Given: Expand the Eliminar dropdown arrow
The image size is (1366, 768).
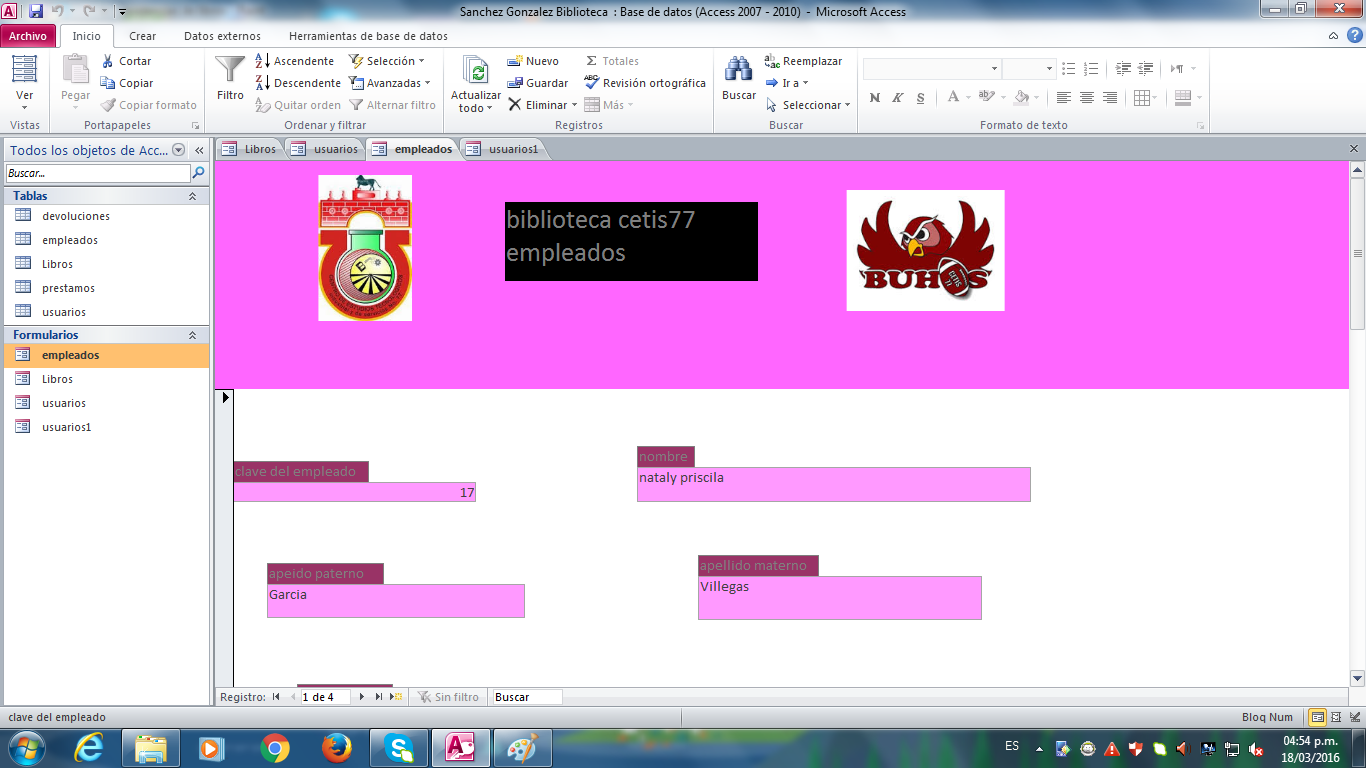Looking at the screenshot, I should pos(574,105).
